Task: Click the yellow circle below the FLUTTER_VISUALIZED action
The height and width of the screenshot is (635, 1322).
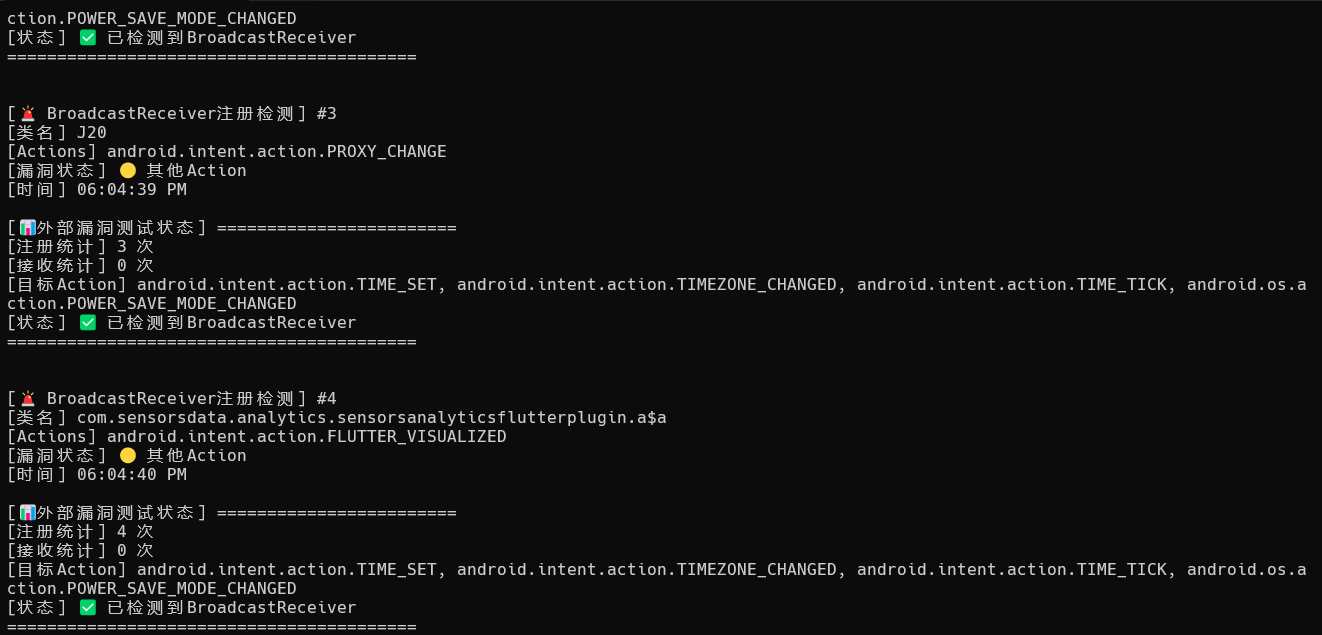Action: 128,455
